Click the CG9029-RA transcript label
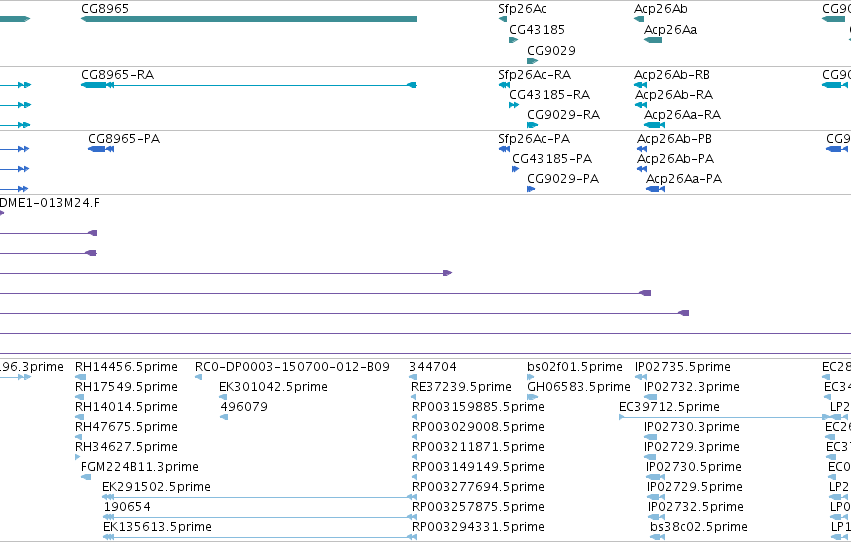The width and height of the screenshot is (851, 542). click(x=563, y=115)
